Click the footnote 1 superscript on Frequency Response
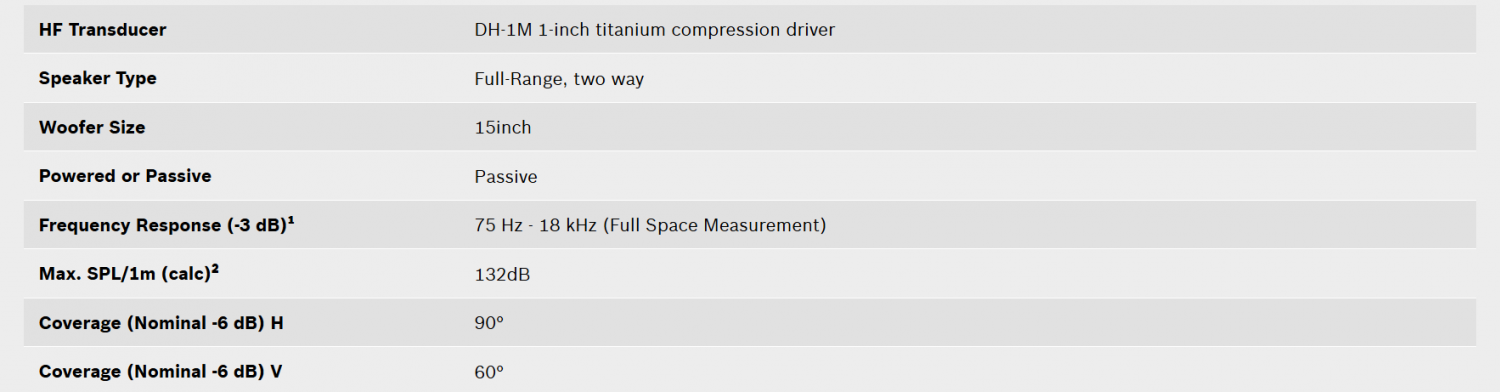The height and width of the screenshot is (392, 1500). [x=290, y=221]
